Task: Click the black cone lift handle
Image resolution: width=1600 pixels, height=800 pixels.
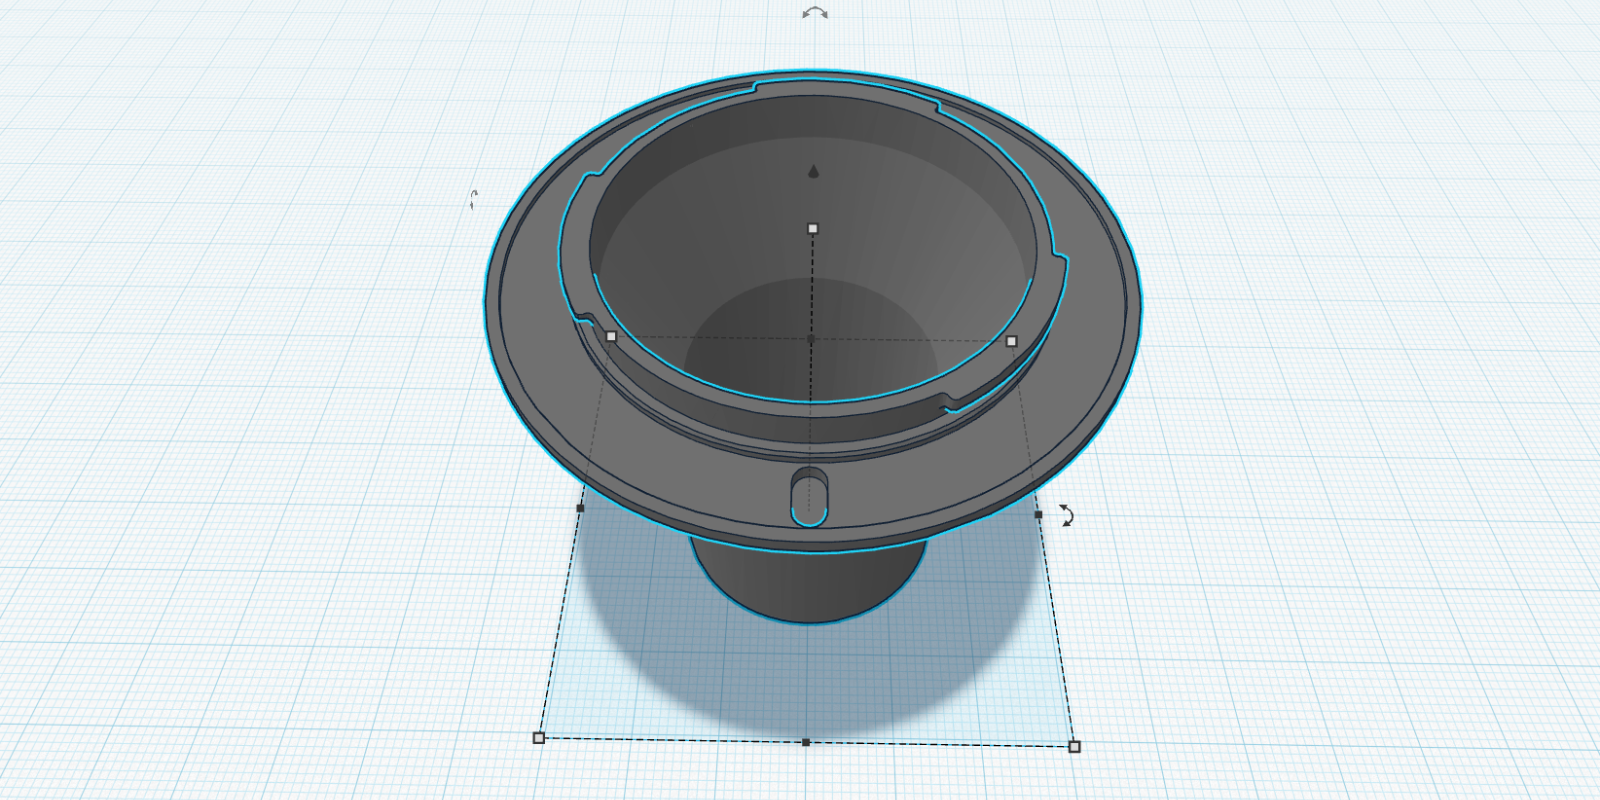Action: pos(813,172)
